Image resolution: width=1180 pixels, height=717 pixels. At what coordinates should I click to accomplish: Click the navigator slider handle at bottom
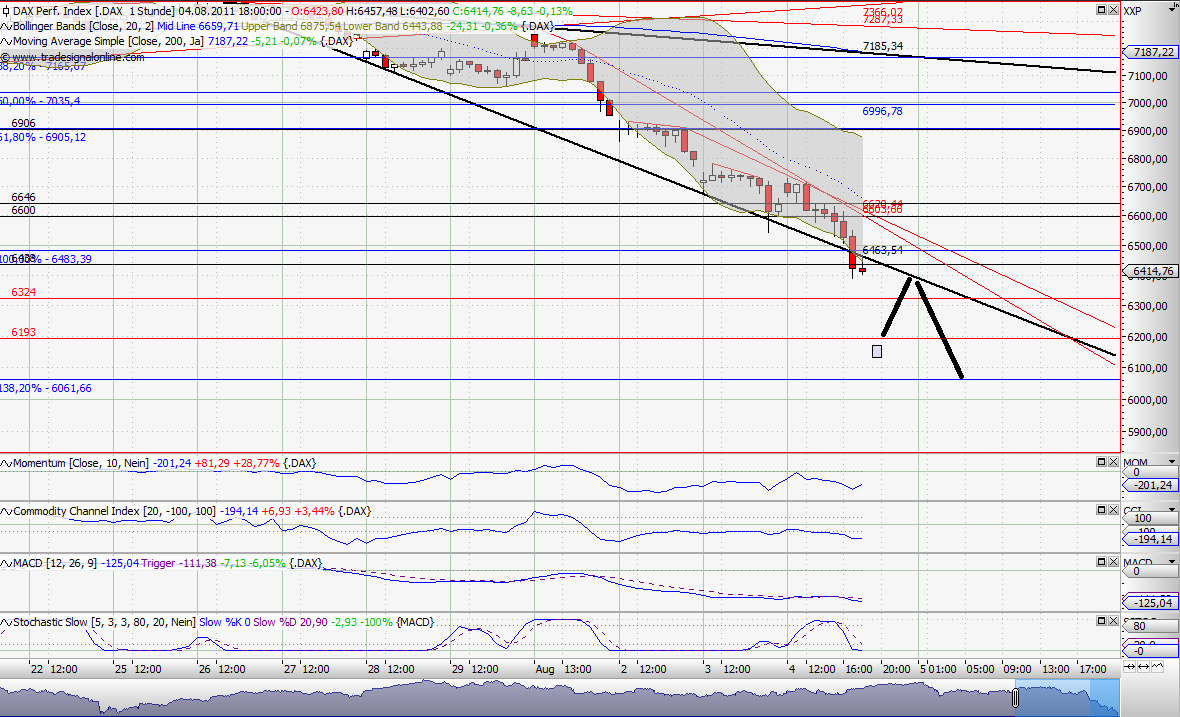click(x=1015, y=697)
